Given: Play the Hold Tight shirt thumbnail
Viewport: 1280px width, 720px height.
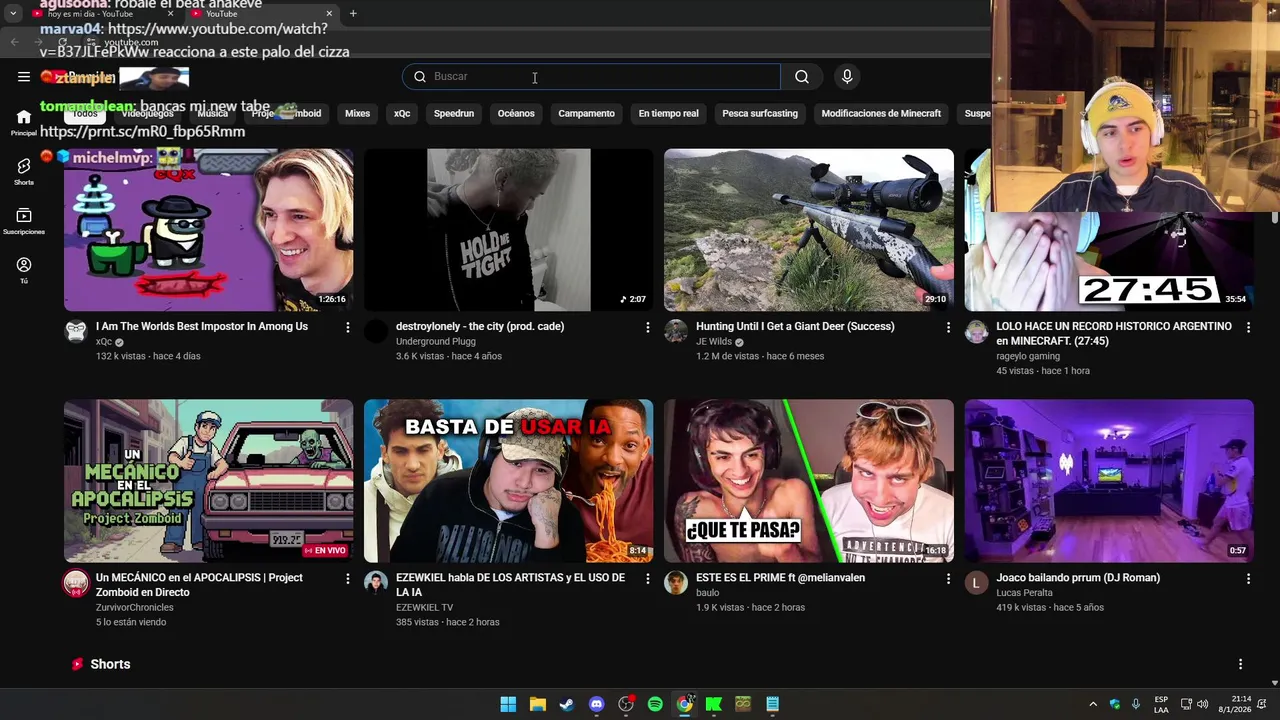Looking at the screenshot, I should (x=508, y=230).
